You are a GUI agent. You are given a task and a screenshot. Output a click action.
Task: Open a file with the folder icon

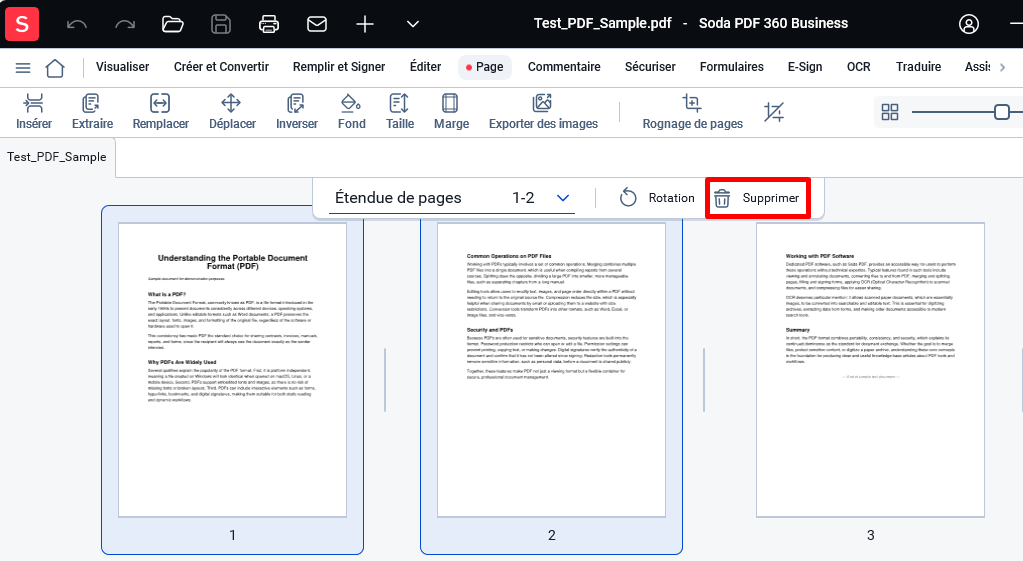coord(172,25)
